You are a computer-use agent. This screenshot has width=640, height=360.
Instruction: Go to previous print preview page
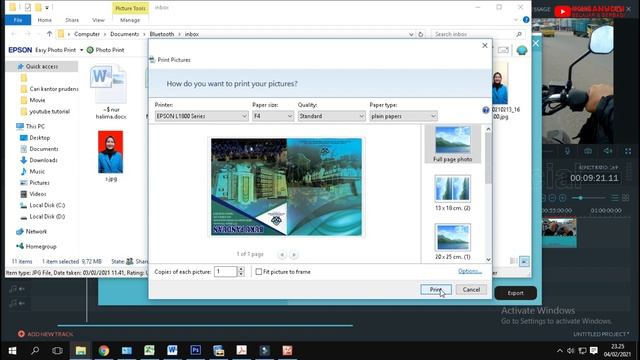282,254
